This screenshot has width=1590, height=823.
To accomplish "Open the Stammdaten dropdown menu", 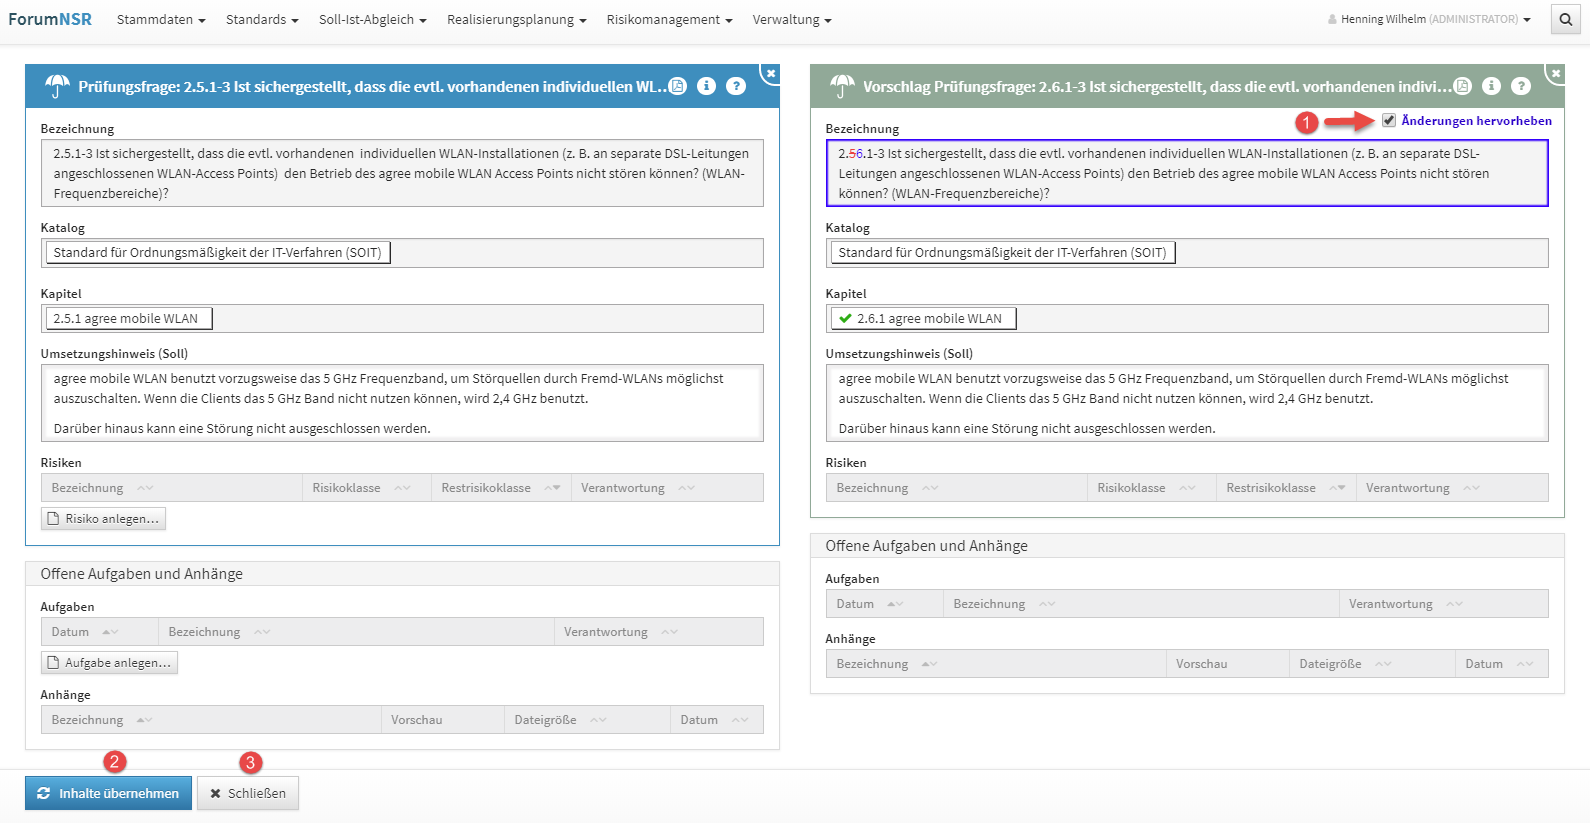I will [160, 19].
